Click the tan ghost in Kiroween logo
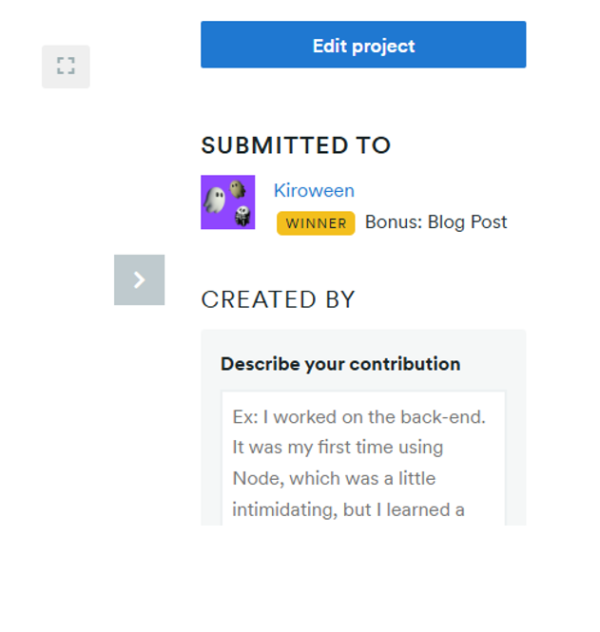Viewport: 600px width, 632px height. tap(237, 188)
